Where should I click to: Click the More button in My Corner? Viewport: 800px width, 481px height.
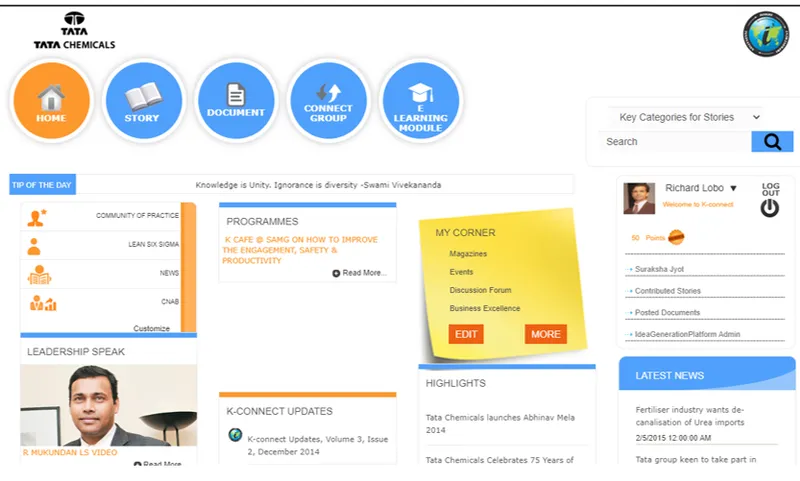coord(545,334)
